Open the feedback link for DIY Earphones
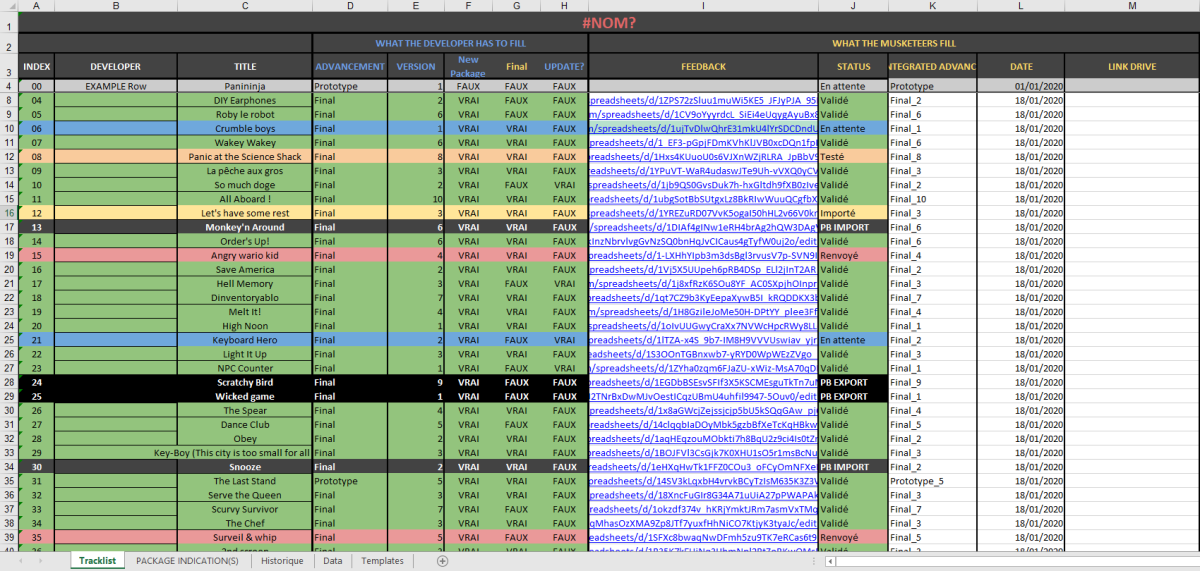This screenshot has height=571, width=1200. tap(703, 100)
